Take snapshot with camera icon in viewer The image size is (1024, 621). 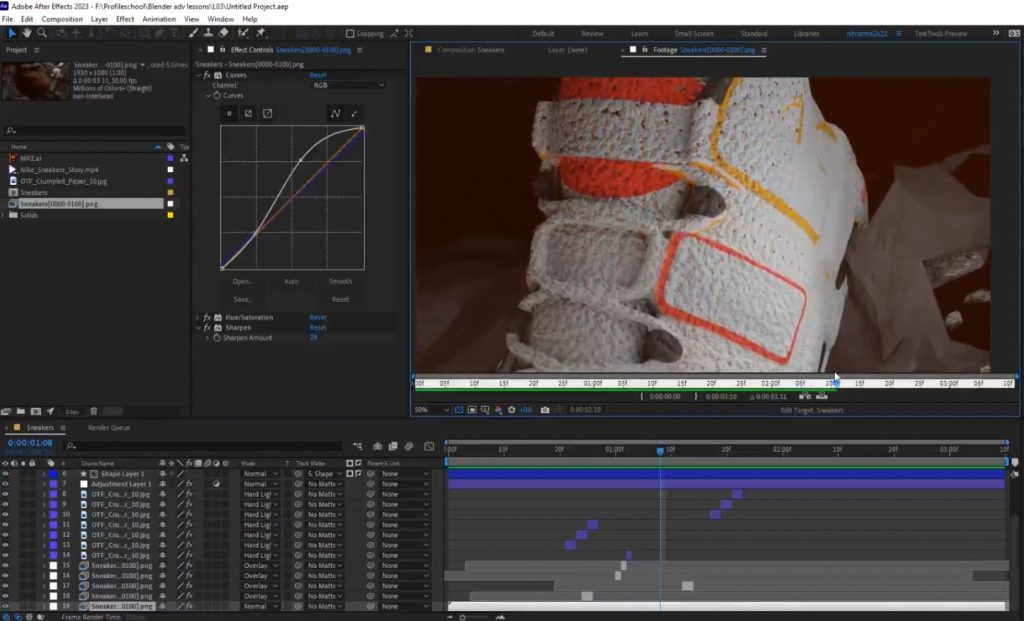click(545, 410)
